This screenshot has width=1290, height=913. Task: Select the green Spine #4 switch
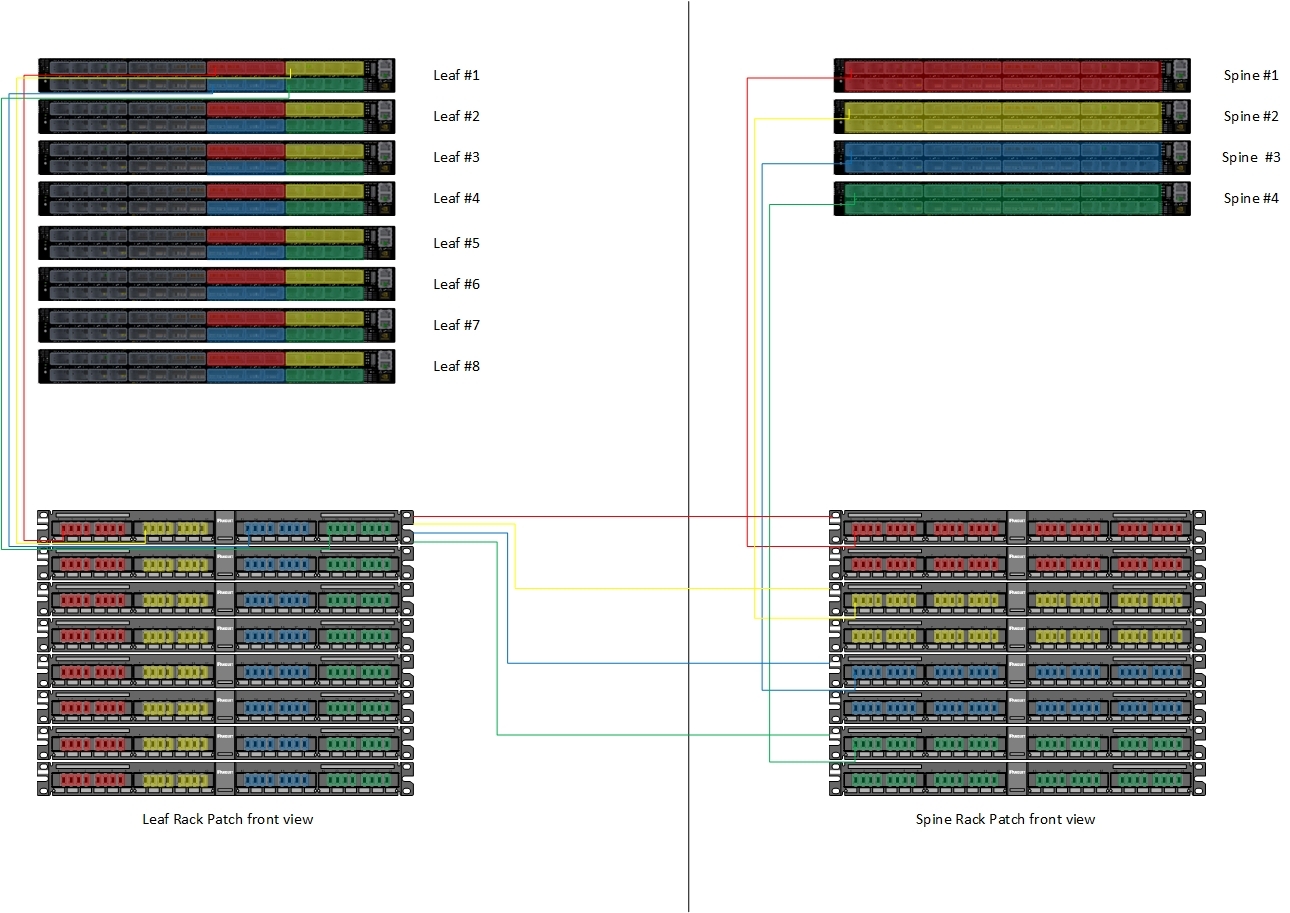[1000, 199]
